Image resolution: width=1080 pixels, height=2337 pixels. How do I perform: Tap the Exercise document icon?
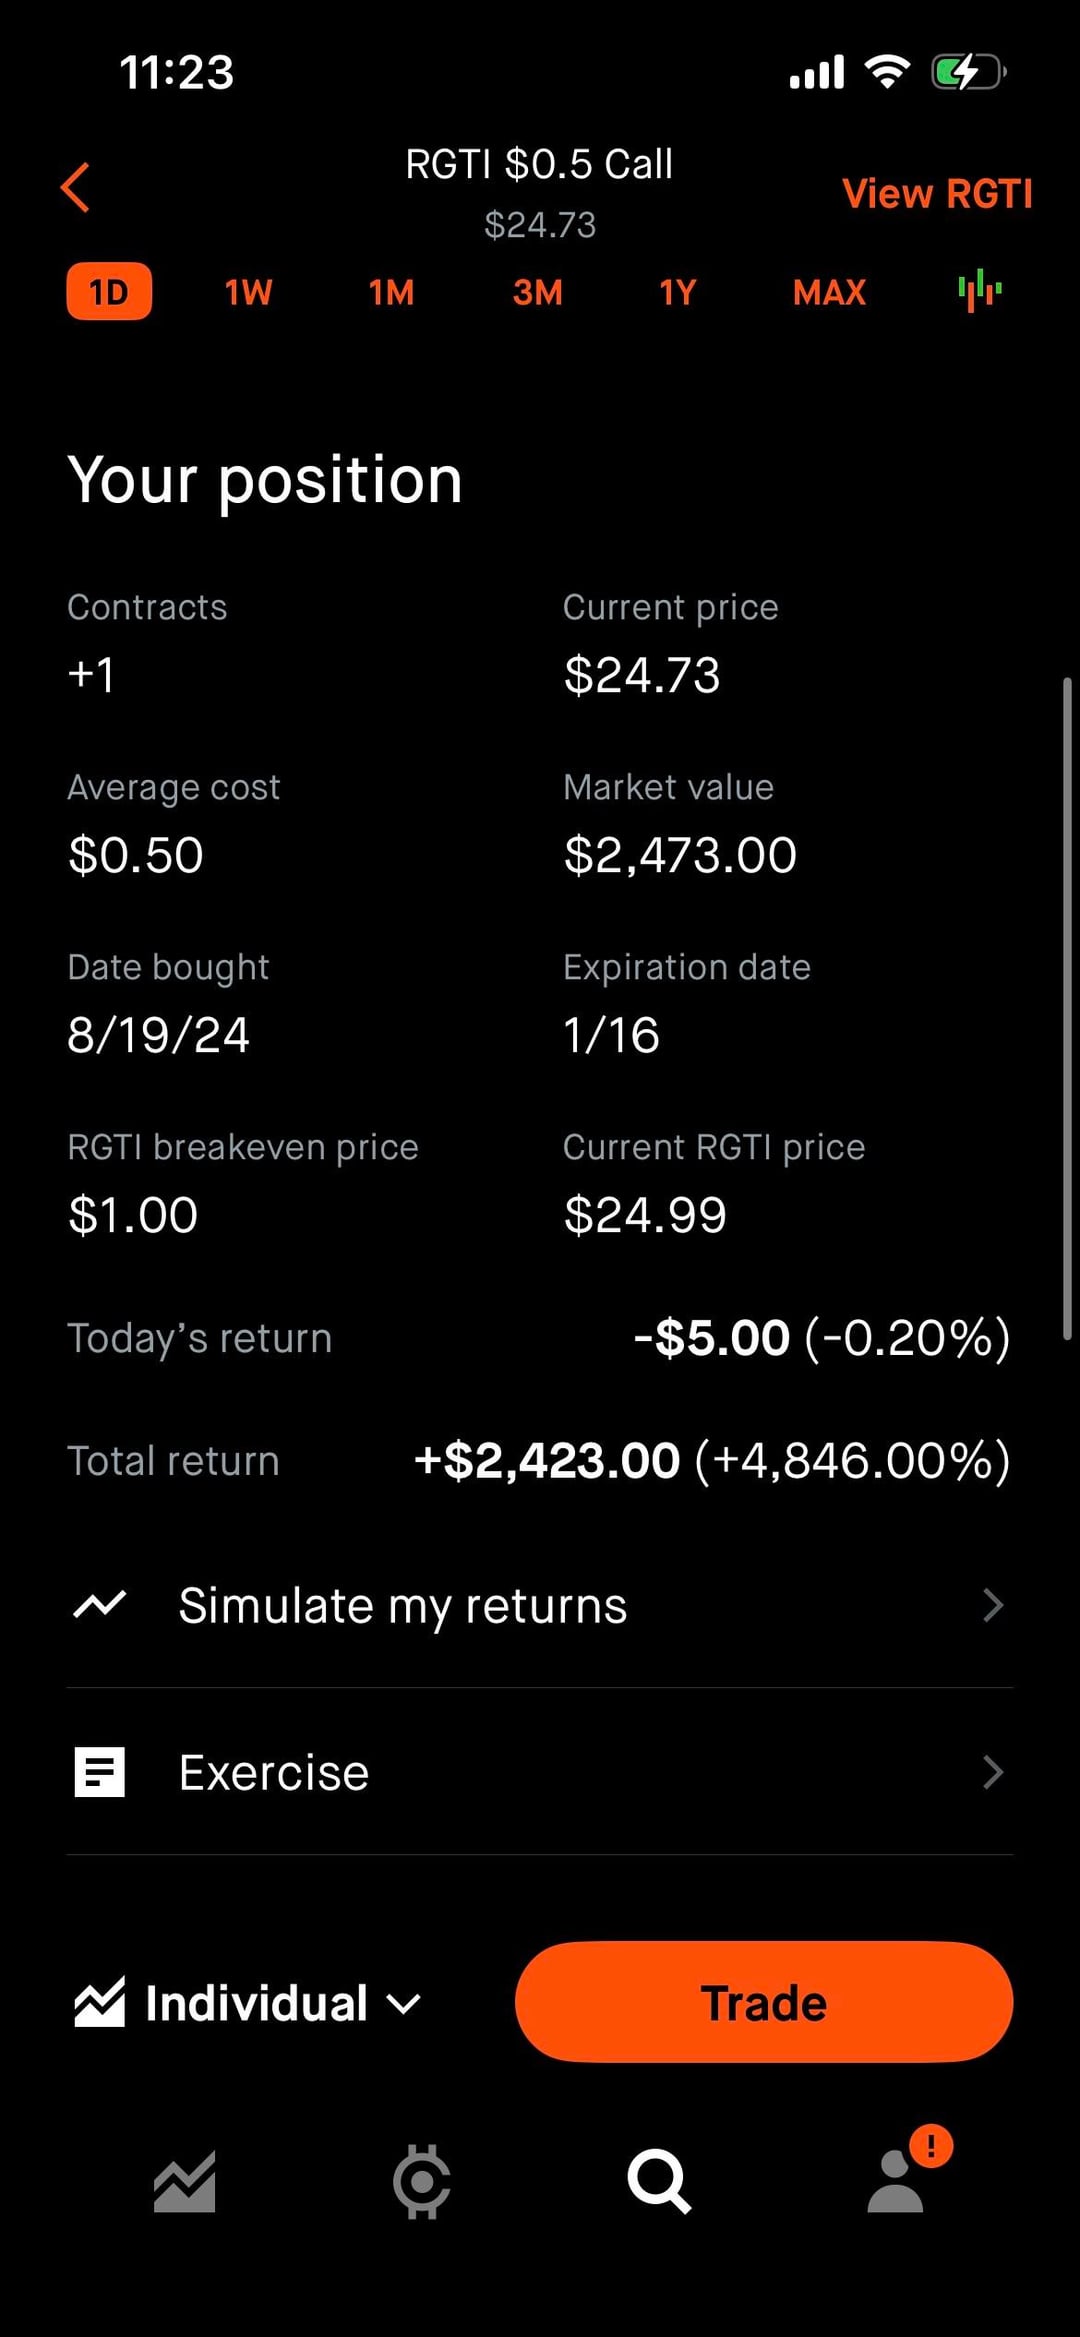coord(100,1772)
